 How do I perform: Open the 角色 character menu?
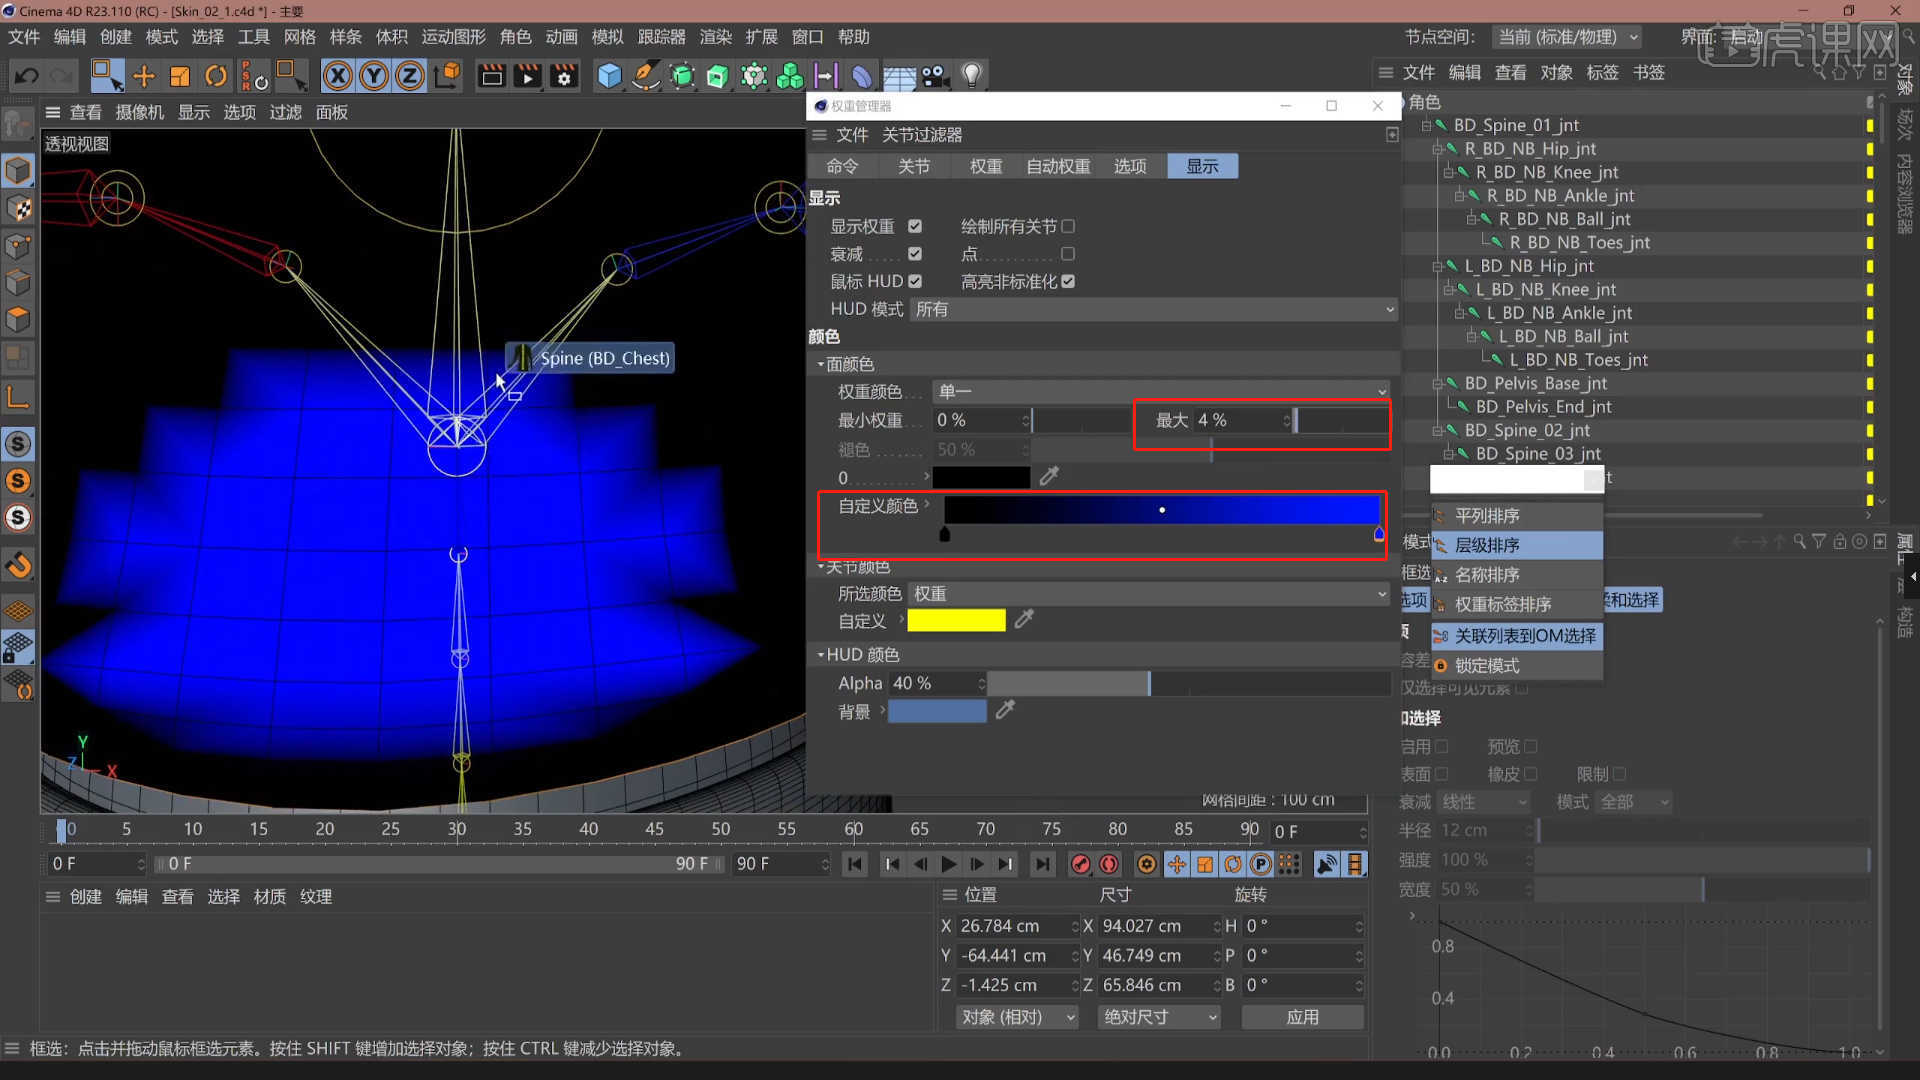(x=515, y=37)
